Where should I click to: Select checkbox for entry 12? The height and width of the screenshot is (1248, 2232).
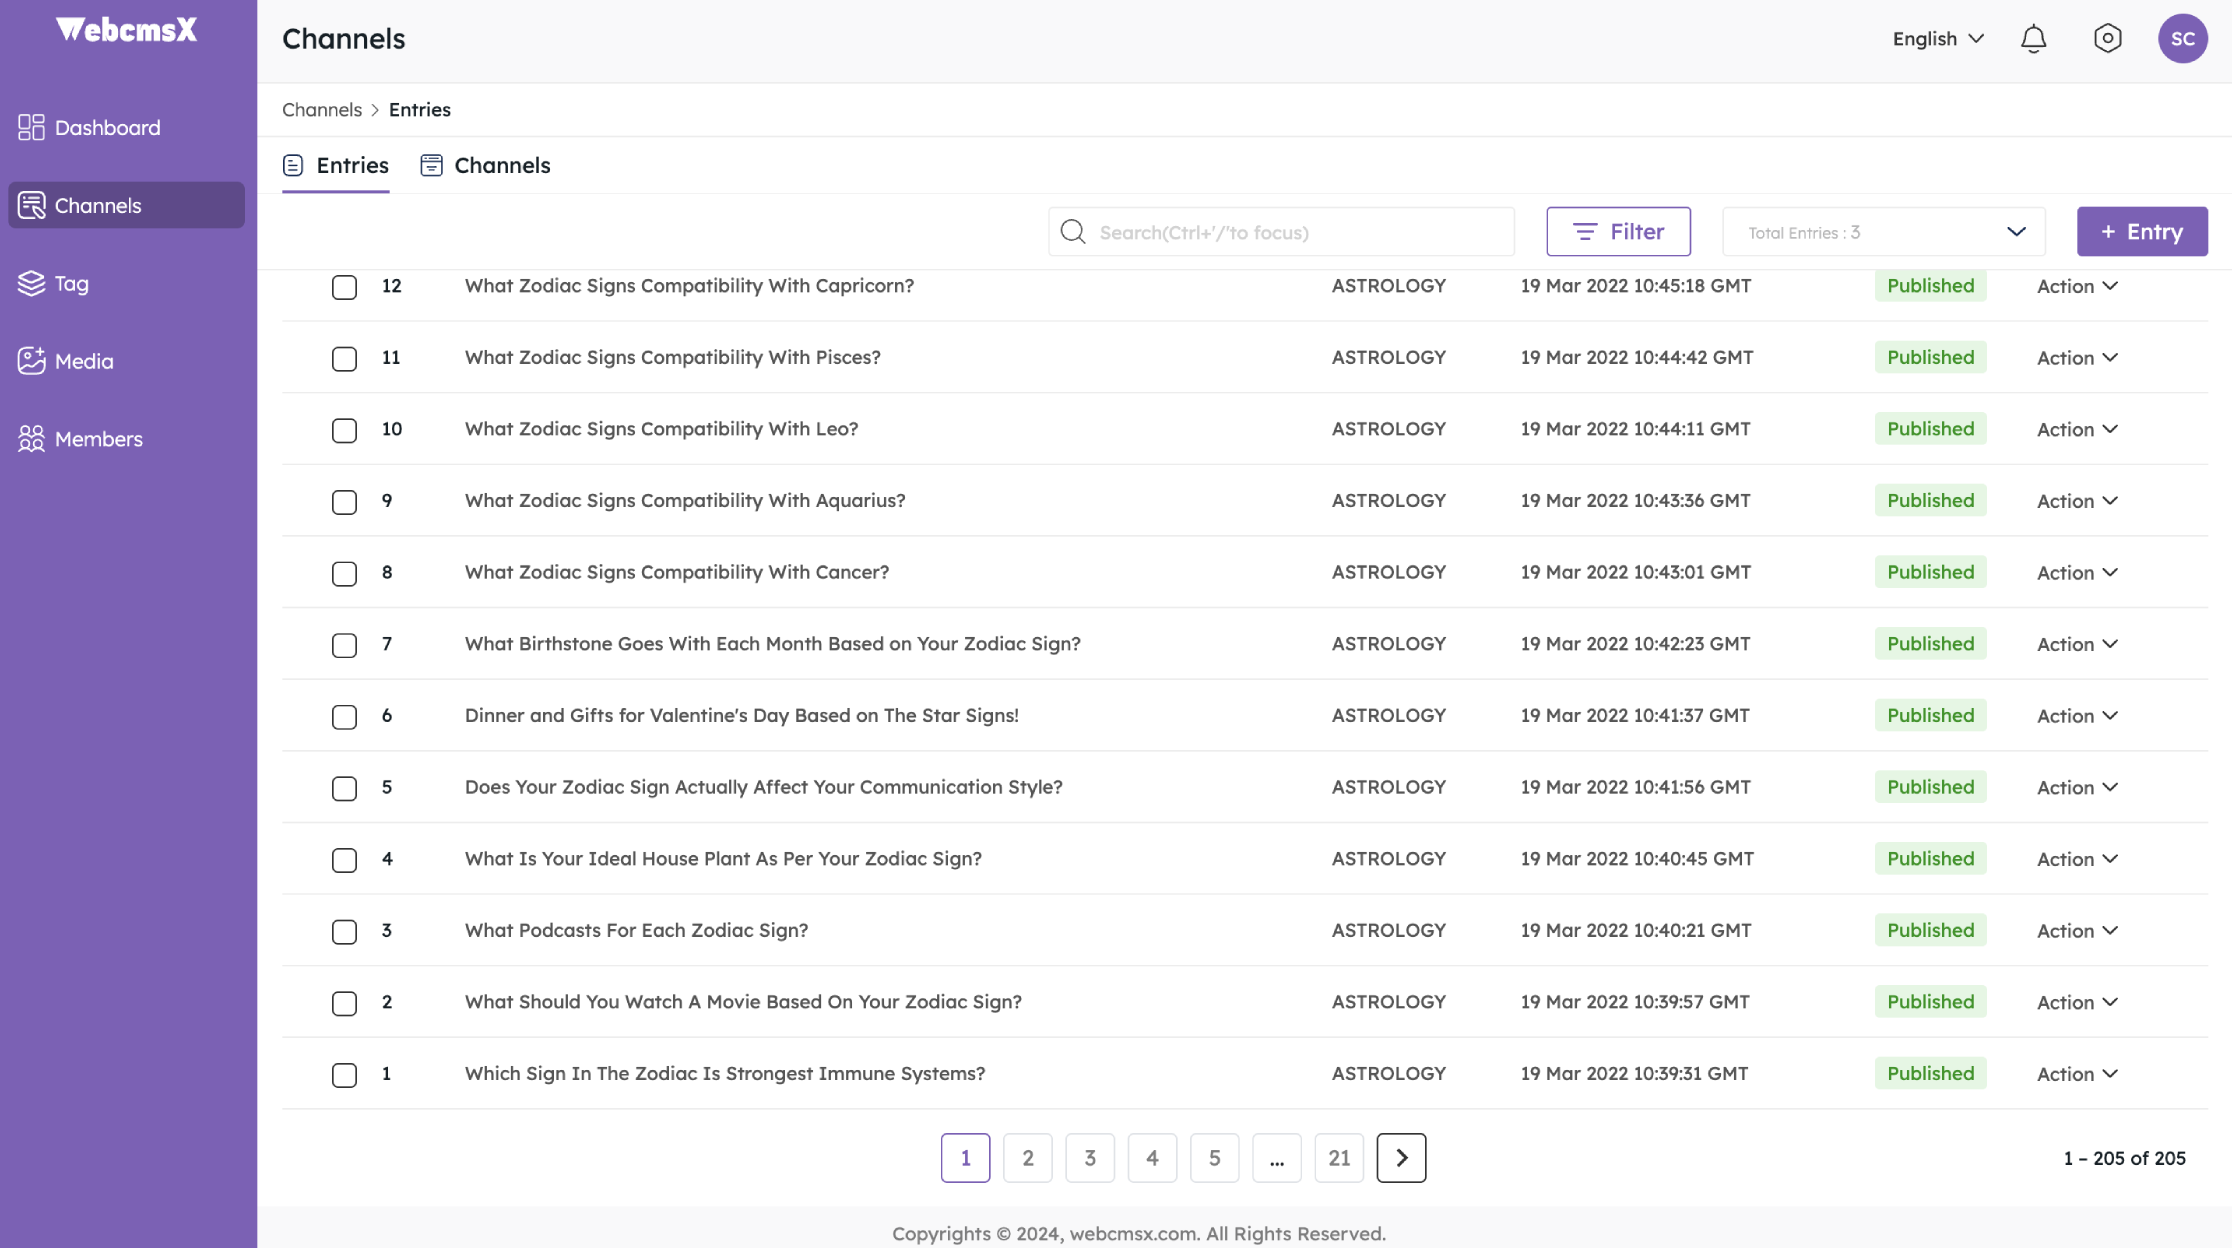point(344,287)
